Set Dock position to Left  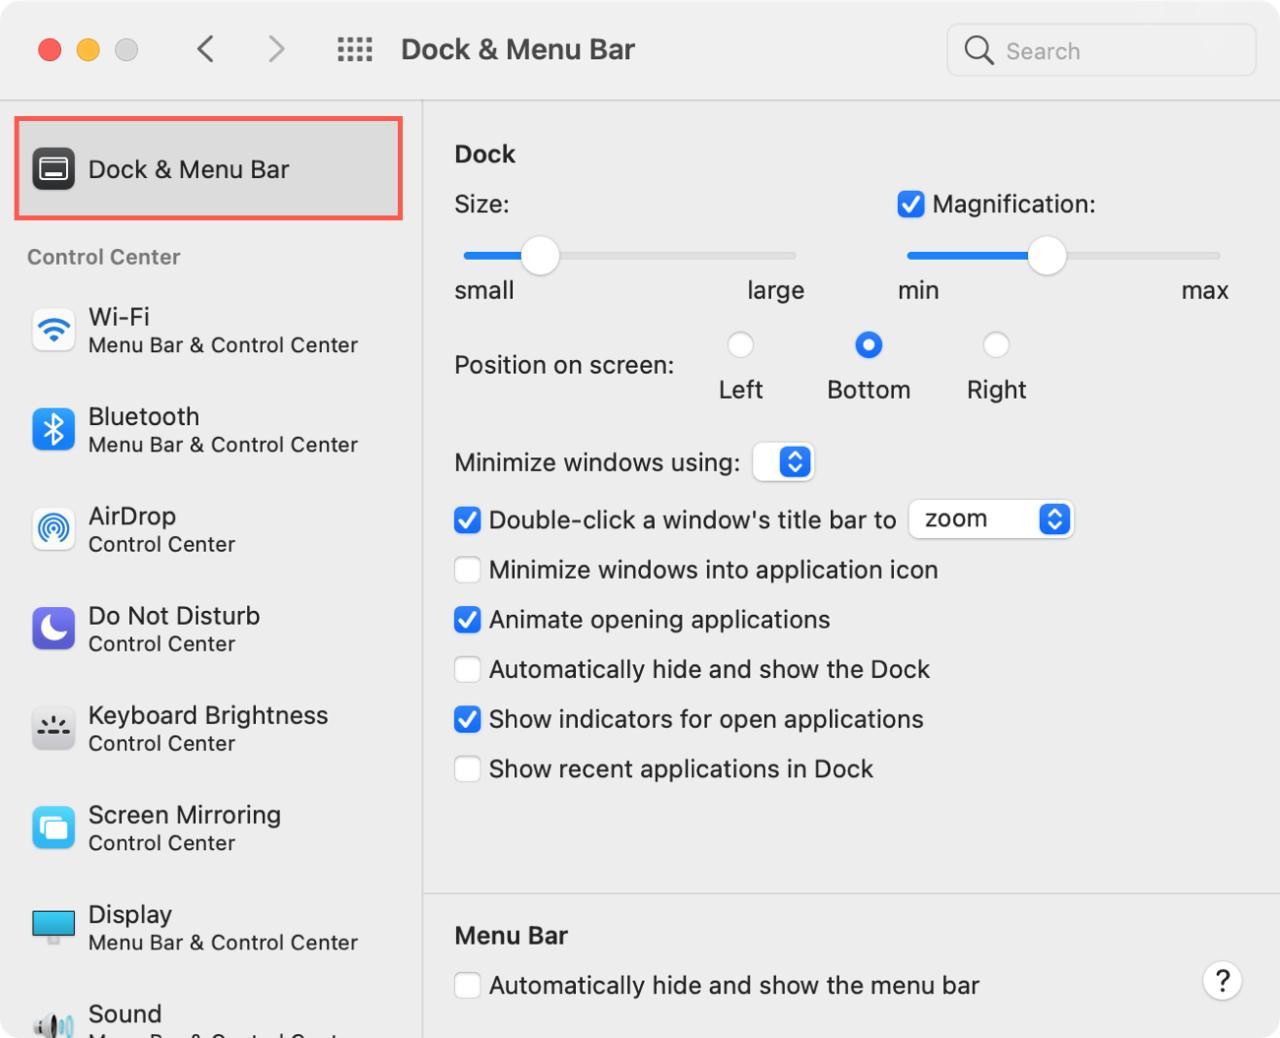tap(740, 345)
